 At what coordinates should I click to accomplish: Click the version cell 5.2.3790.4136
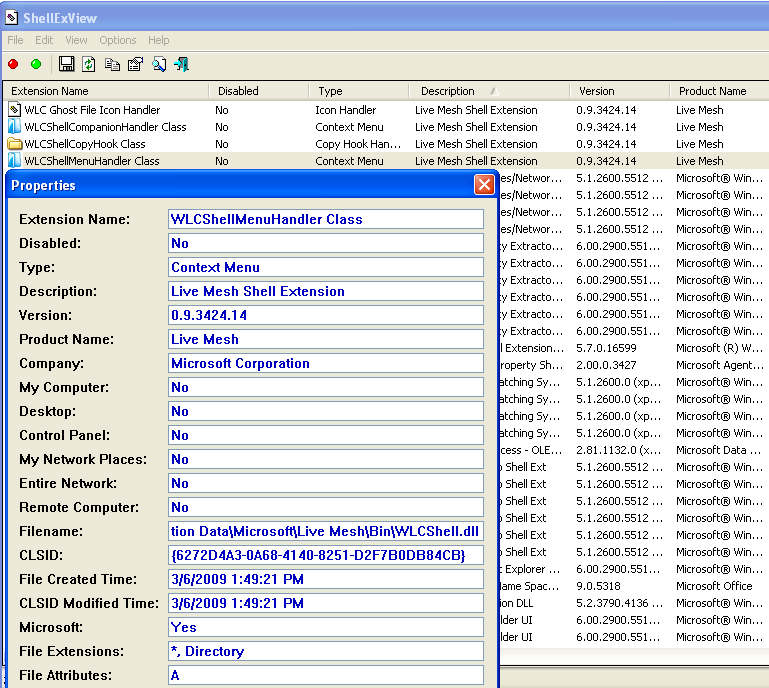(x=619, y=603)
